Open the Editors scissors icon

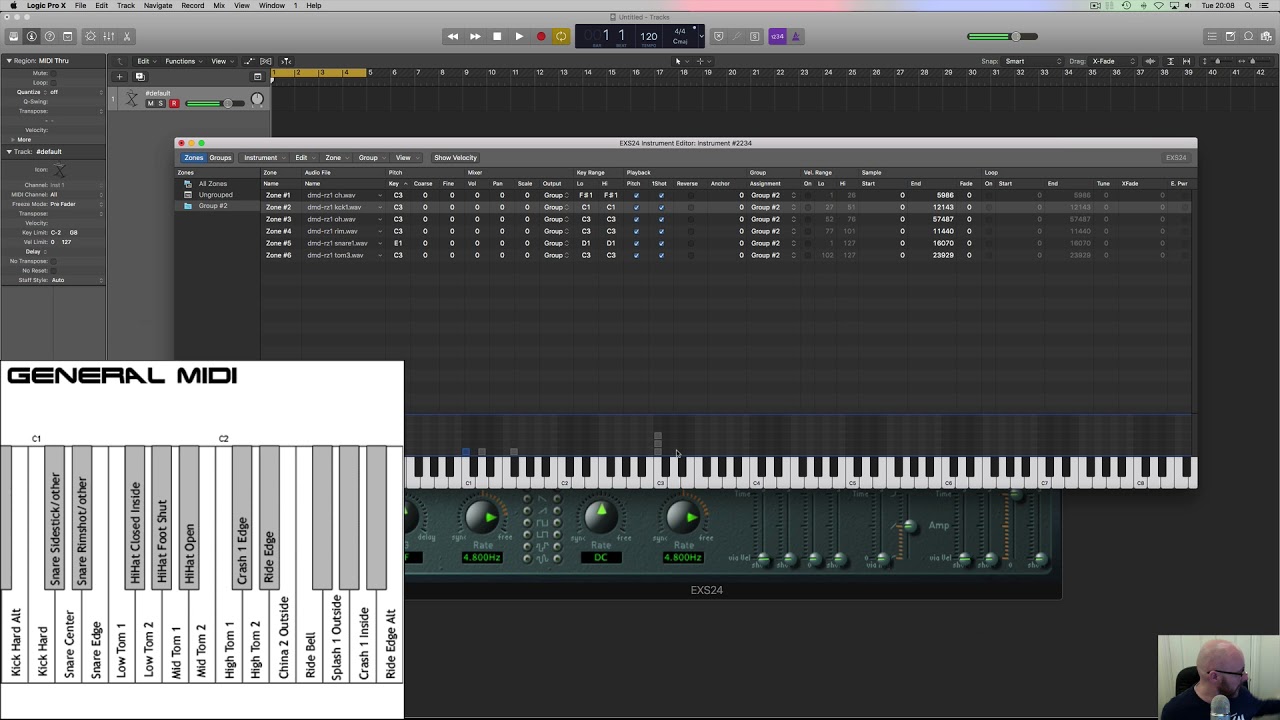[x=126, y=37]
